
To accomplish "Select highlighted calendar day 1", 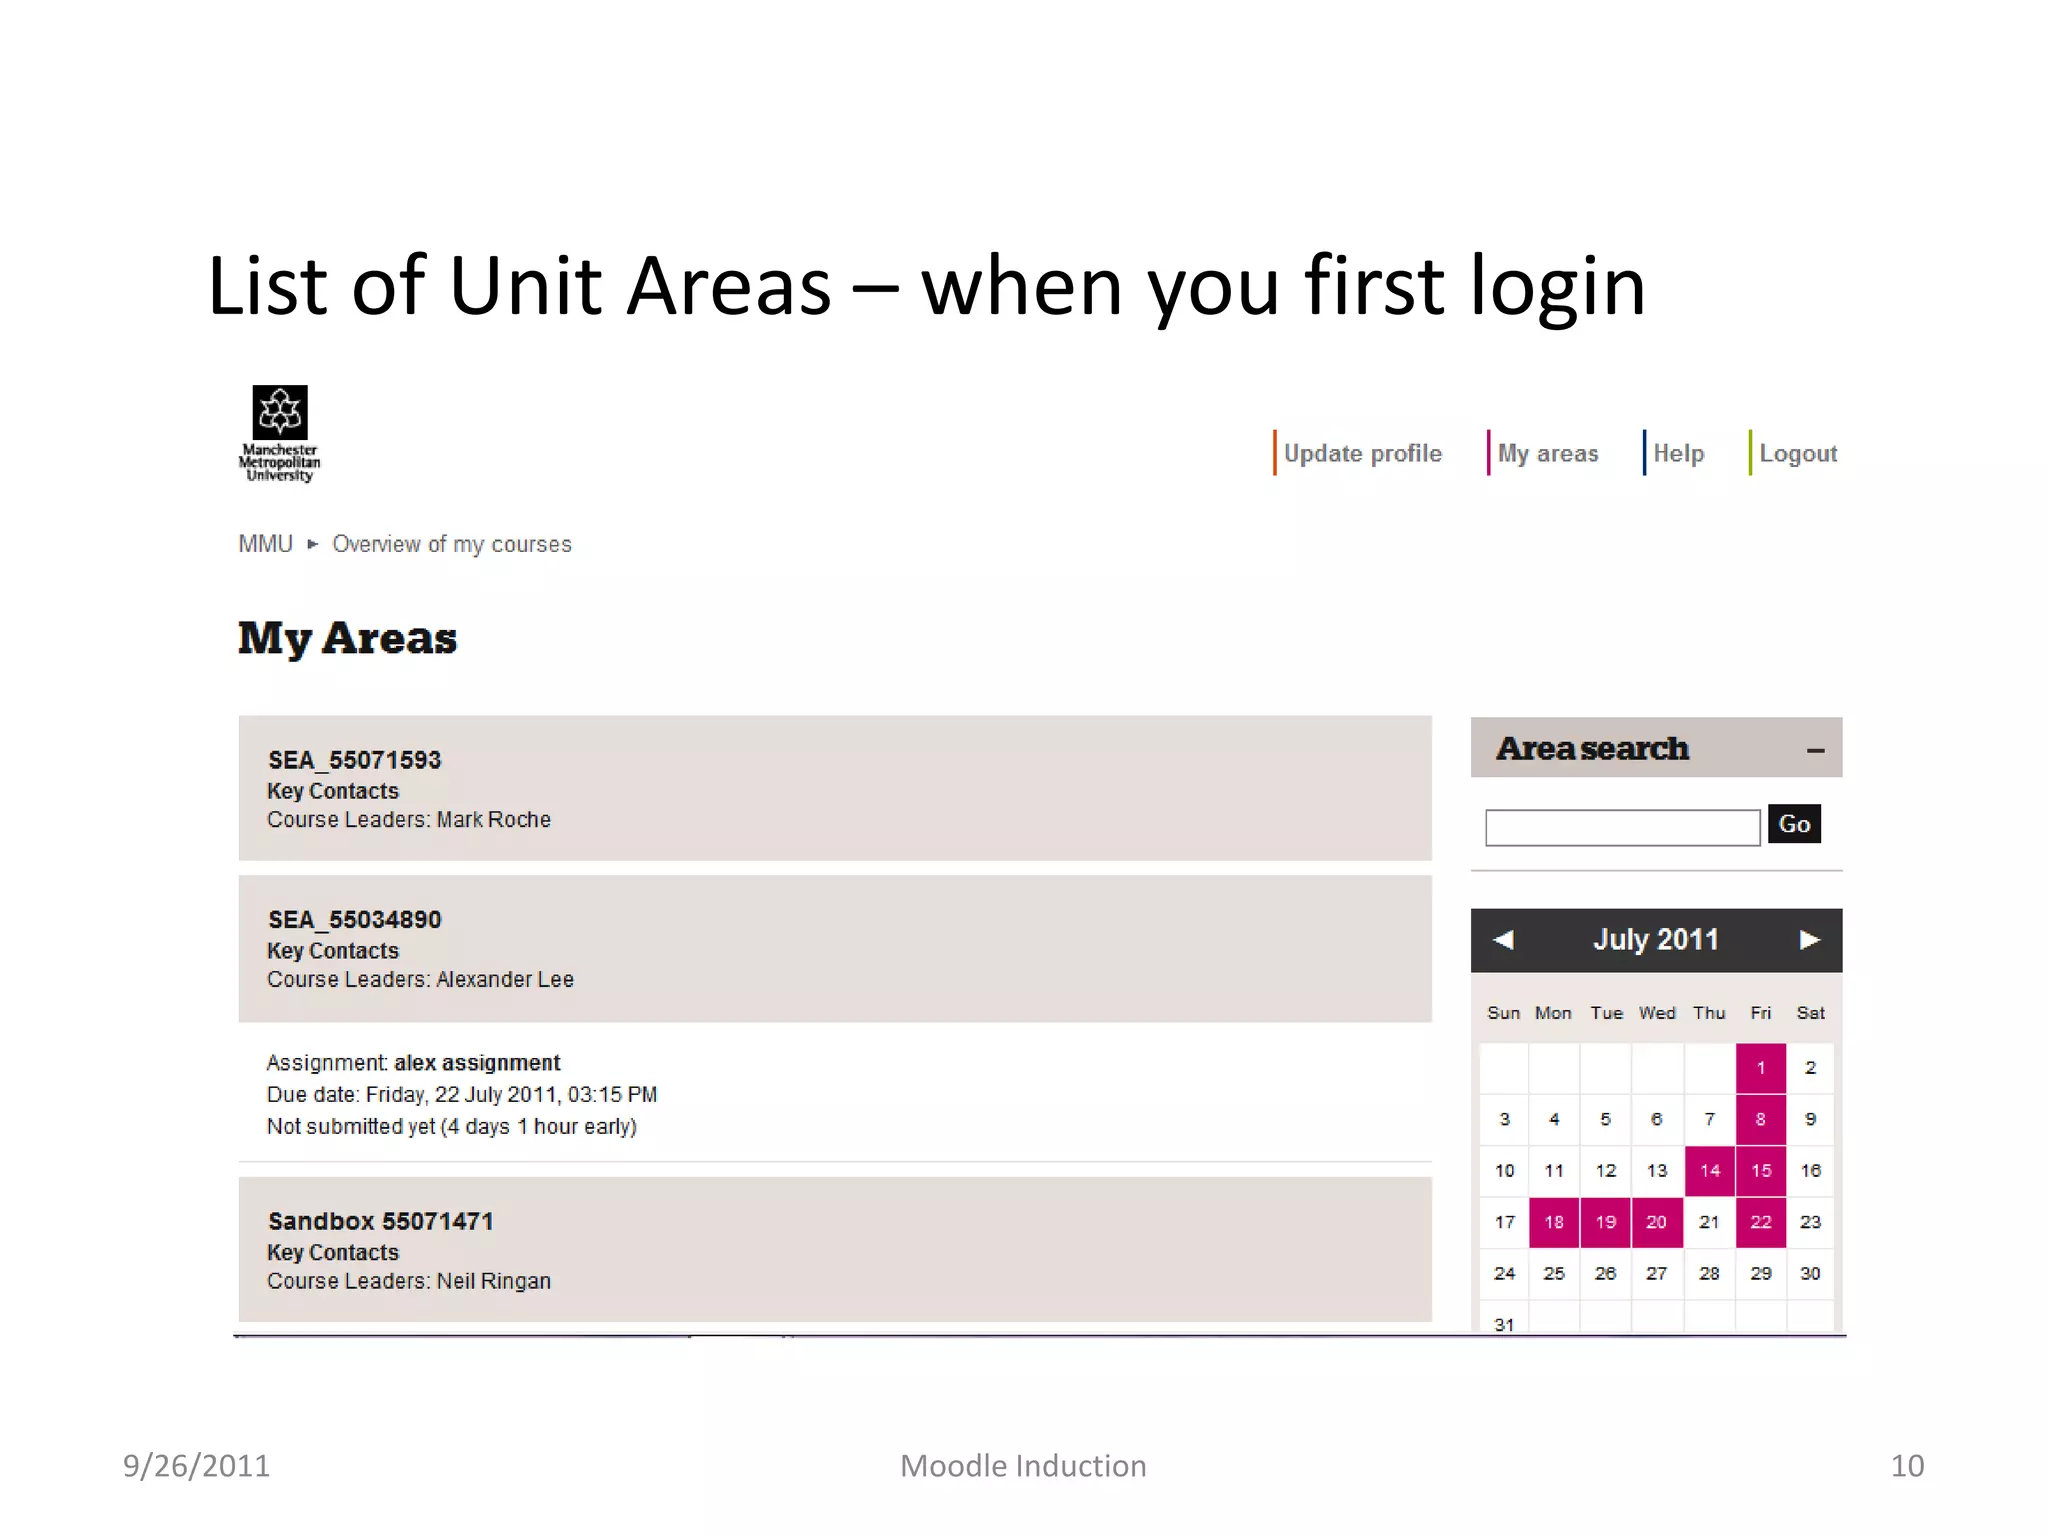I will pyautogui.click(x=1761, y=1068).
